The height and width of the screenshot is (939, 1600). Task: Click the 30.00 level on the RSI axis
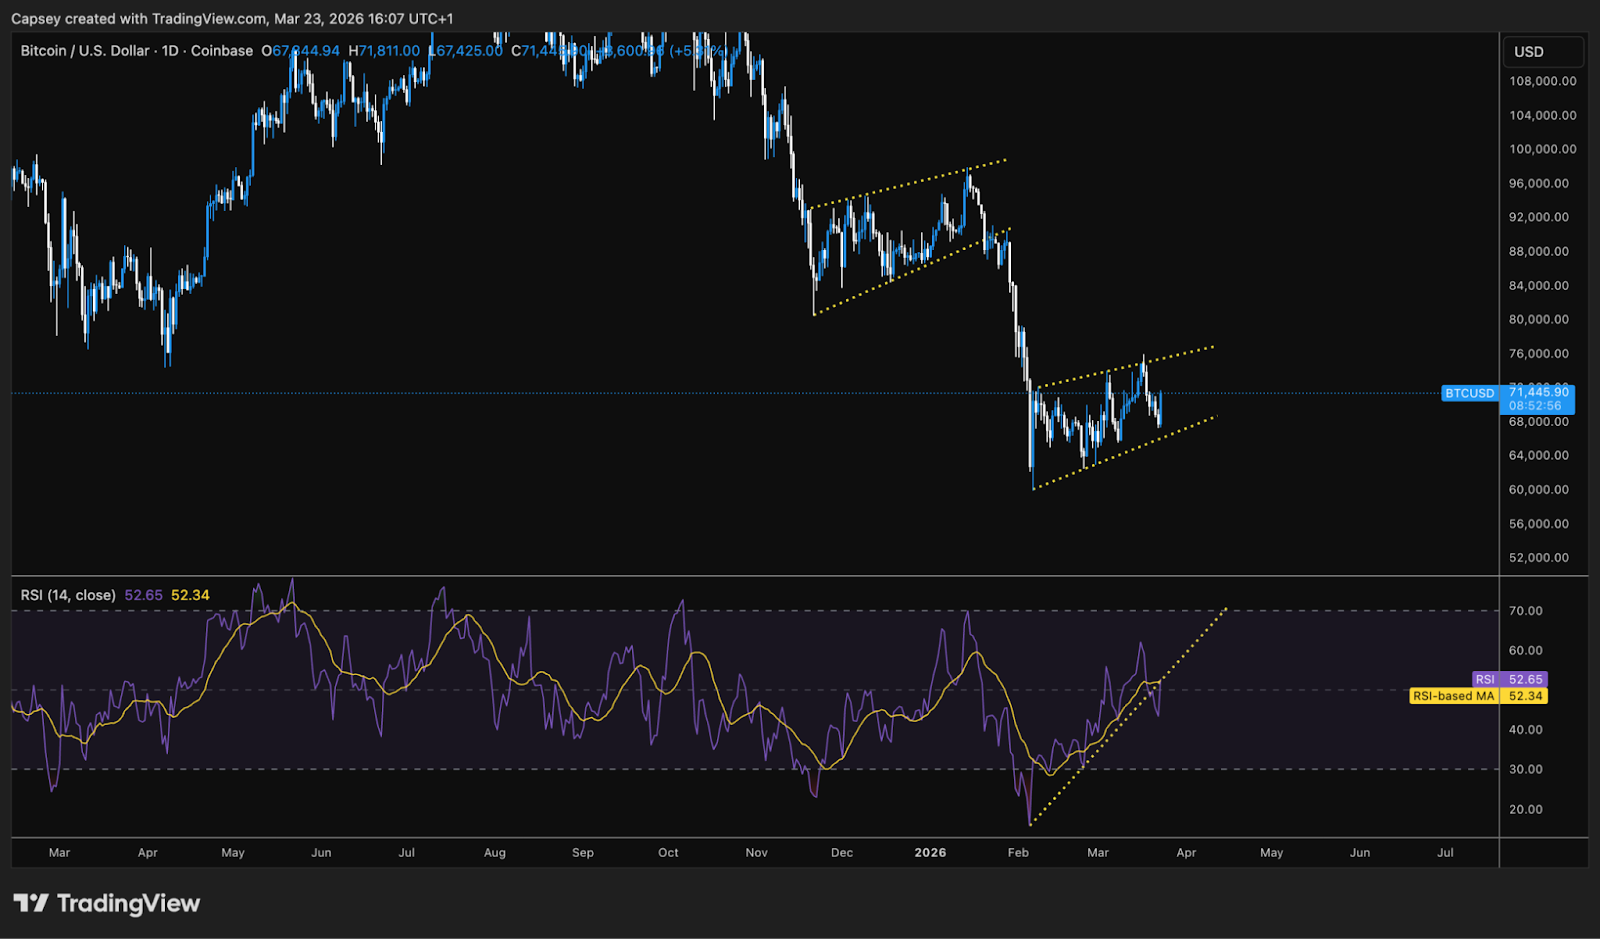[x=1525, y=770]
